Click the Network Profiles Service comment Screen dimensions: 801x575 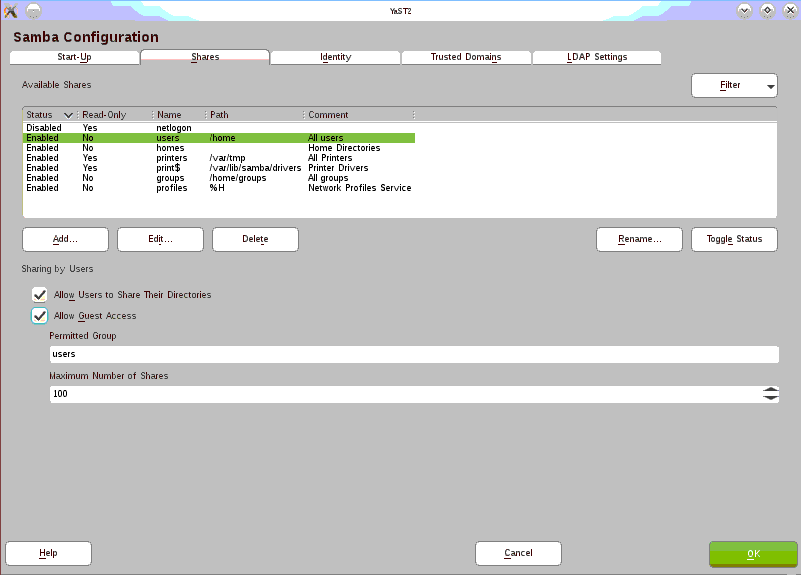pos(360,188)
